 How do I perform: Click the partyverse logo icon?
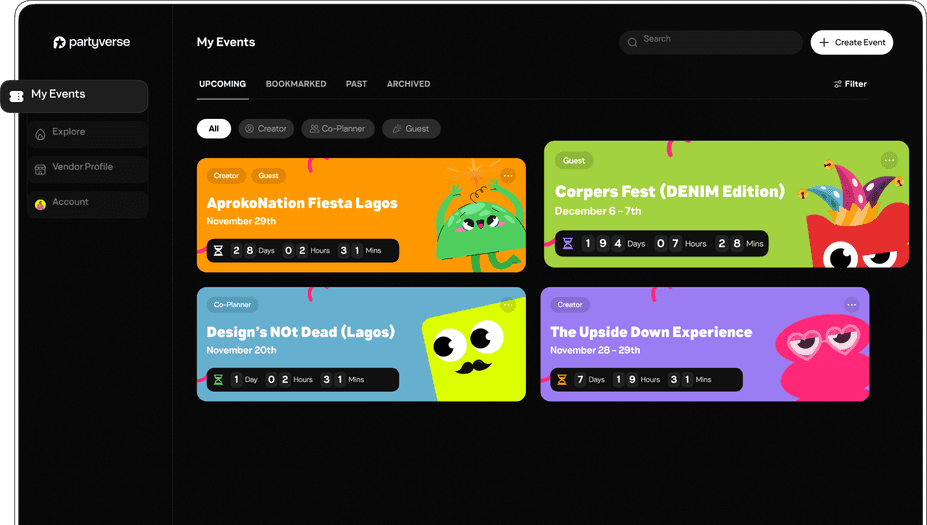(59, 43)
